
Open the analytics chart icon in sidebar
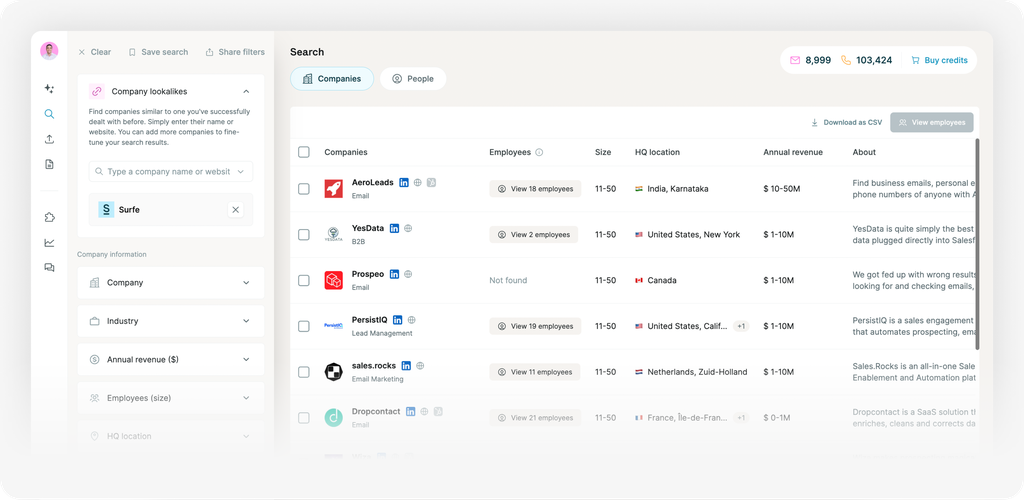(49, 242)
